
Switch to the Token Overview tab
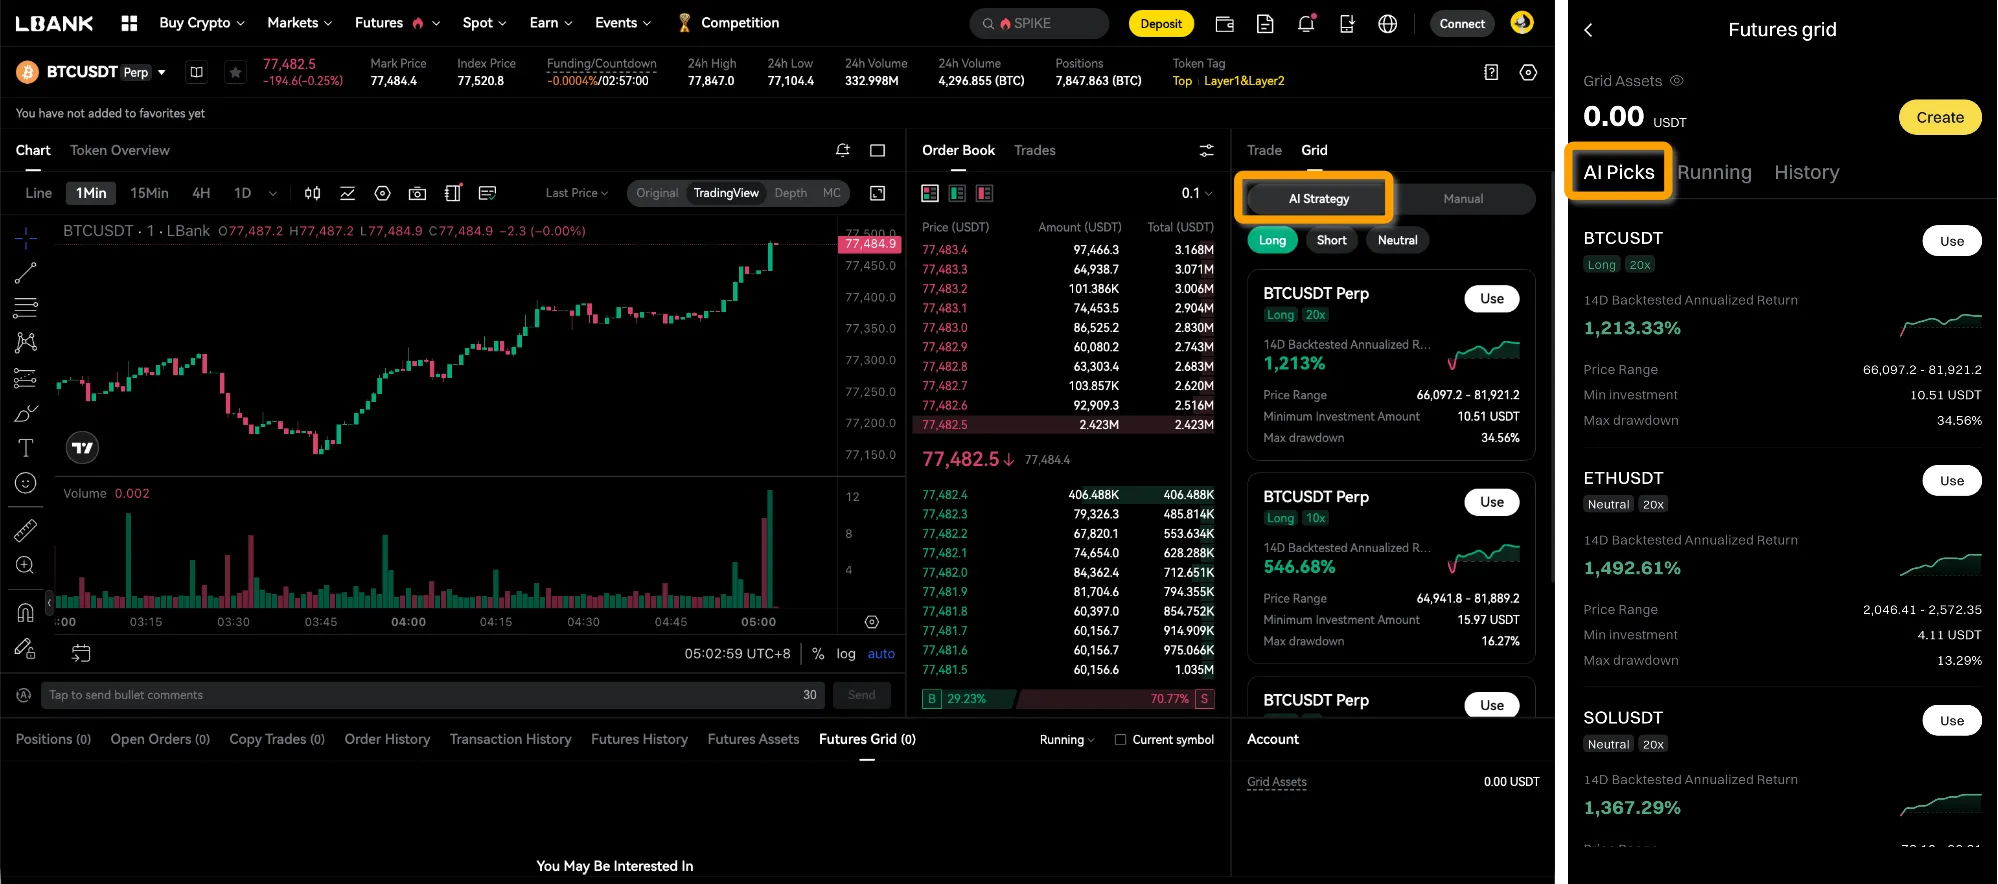point(119,150)
